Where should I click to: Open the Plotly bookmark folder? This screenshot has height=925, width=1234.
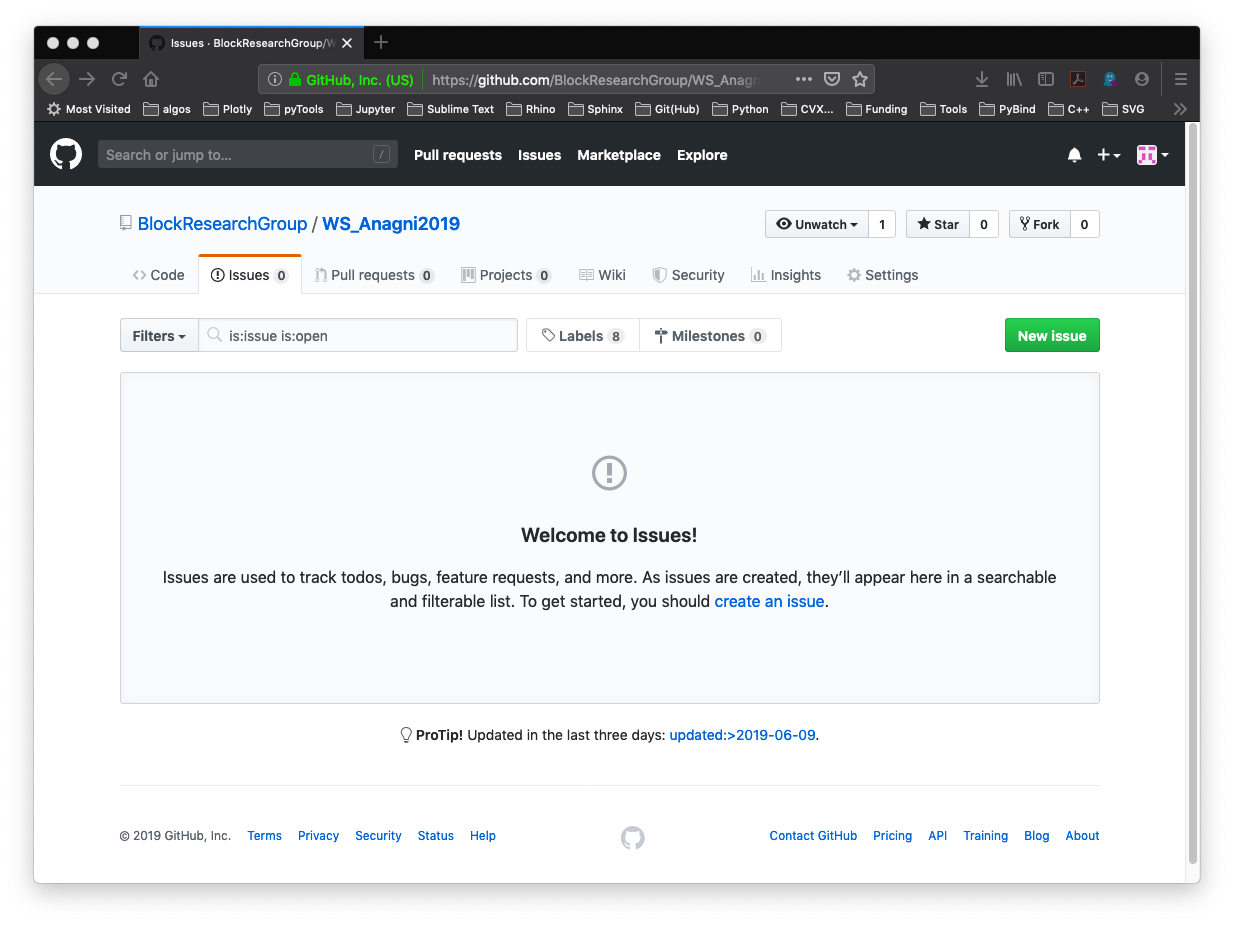[228, 109]
